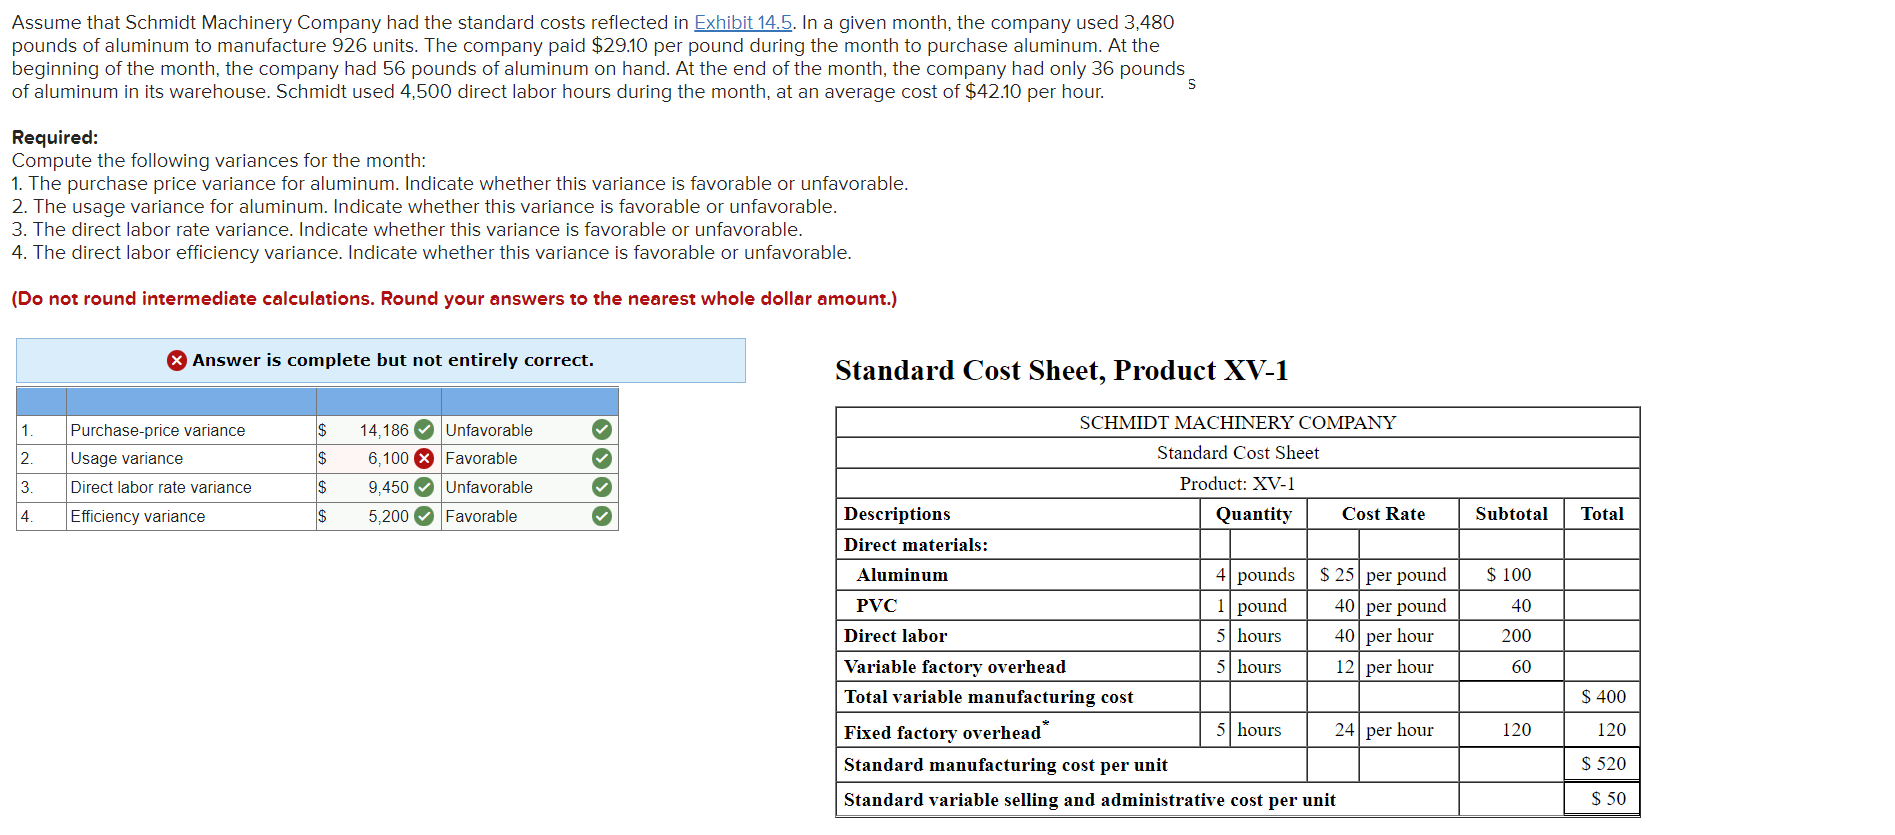Click red X beside 6,100 amount

click(424, 458)
